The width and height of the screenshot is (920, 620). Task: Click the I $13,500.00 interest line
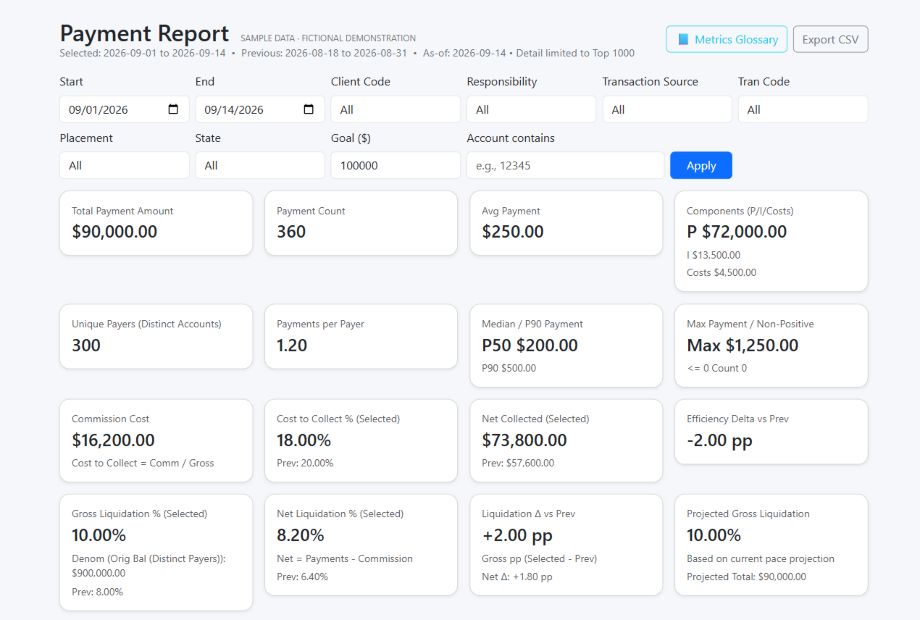[713, 255]
